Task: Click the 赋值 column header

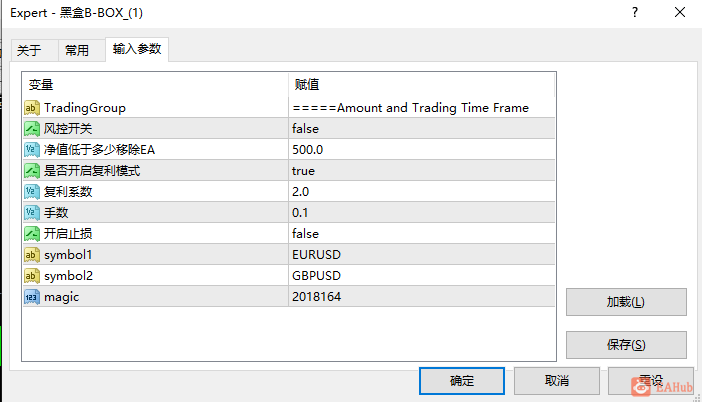Action: click(x=421, y=85)
